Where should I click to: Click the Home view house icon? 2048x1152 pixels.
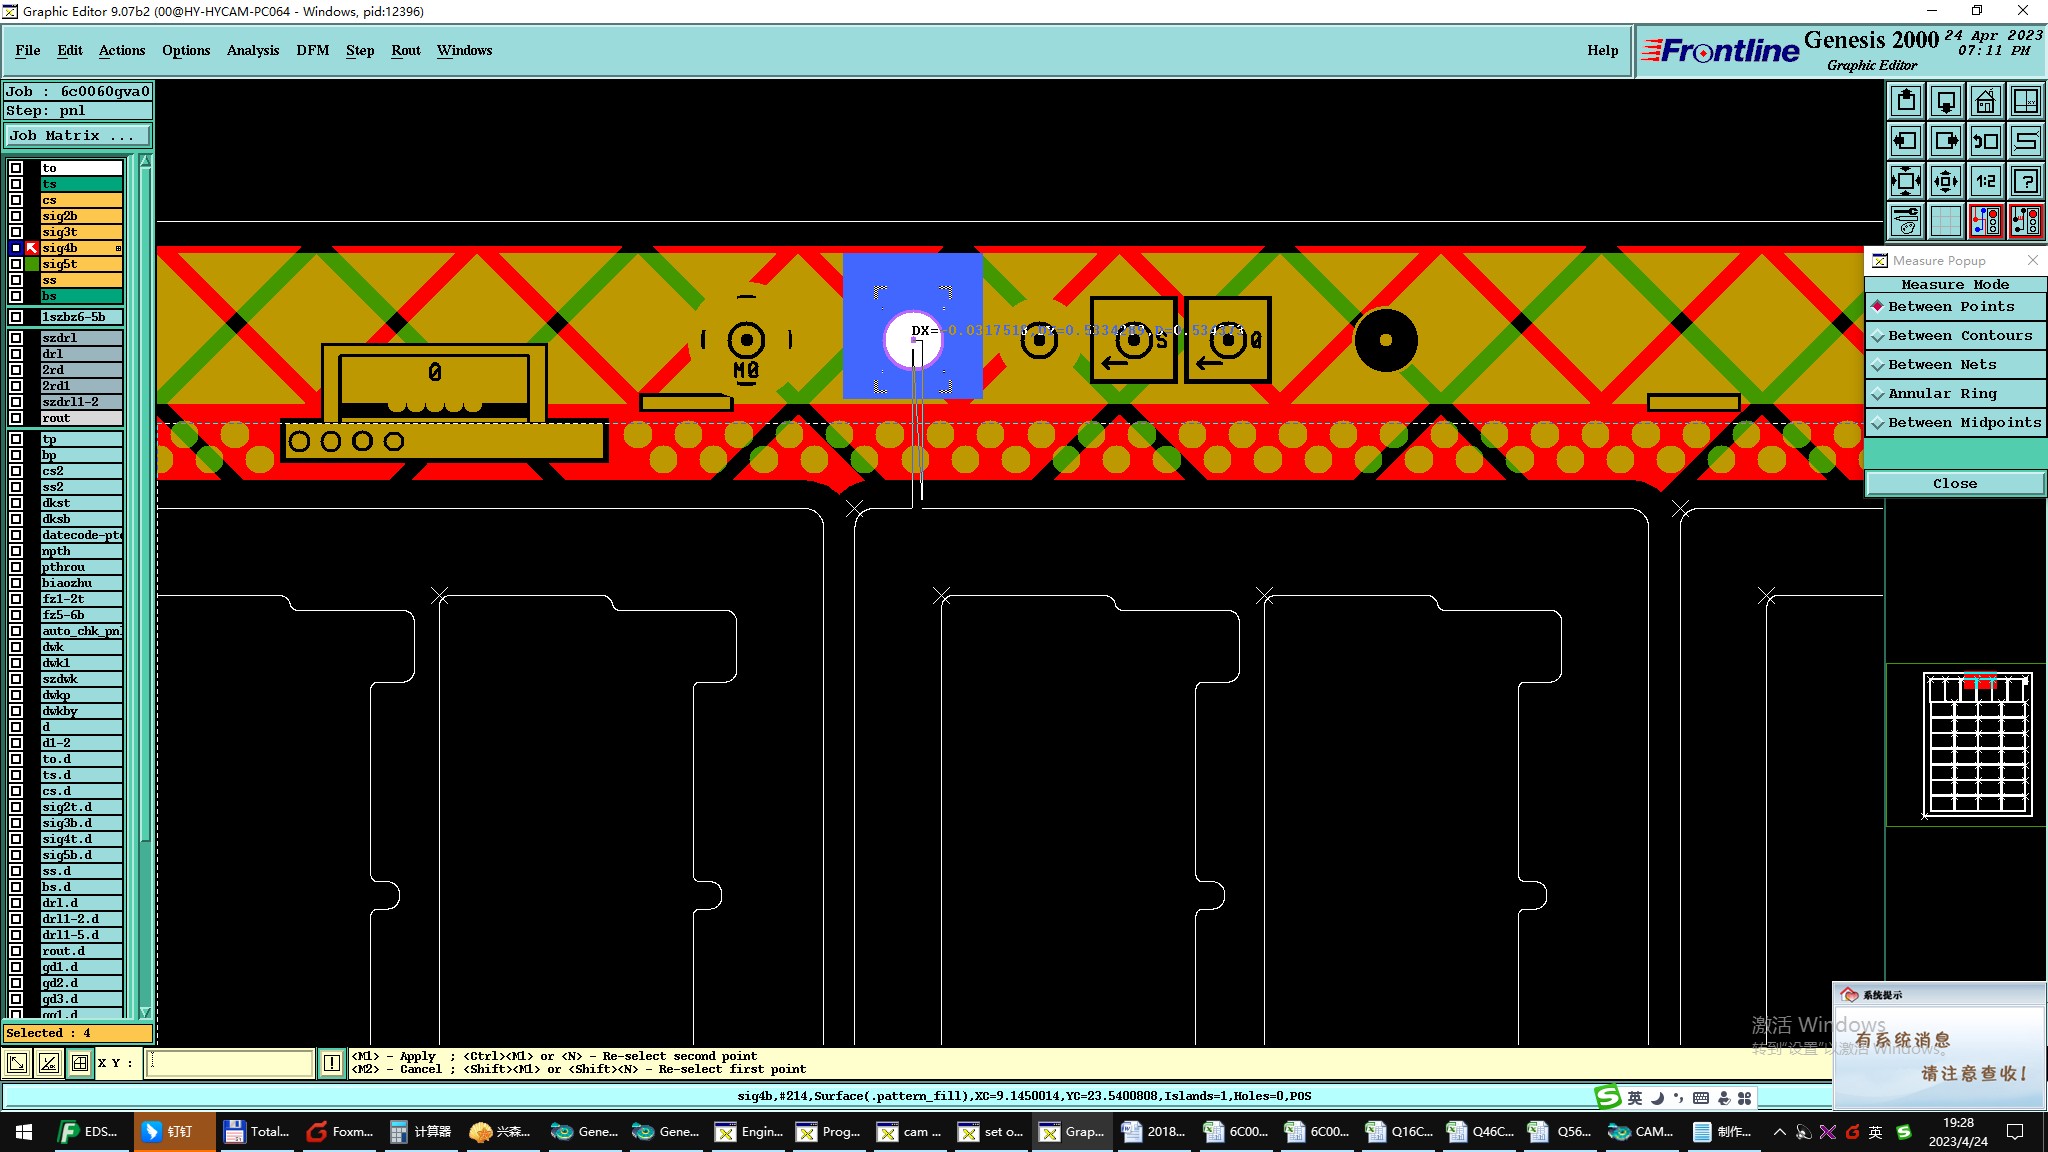point(1985,101)
